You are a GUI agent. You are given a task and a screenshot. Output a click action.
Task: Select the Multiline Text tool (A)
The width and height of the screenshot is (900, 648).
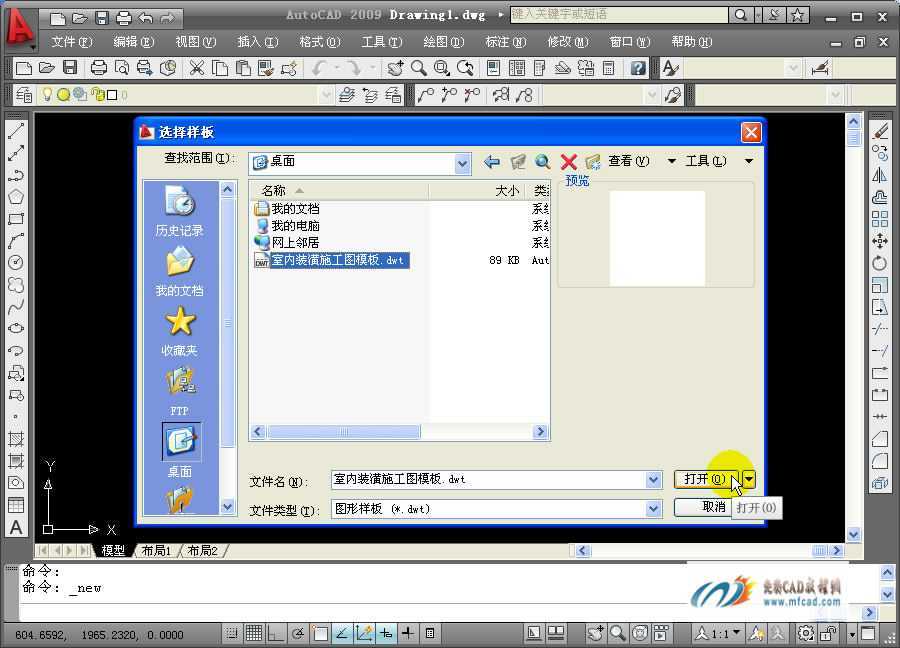click(16, 527)
